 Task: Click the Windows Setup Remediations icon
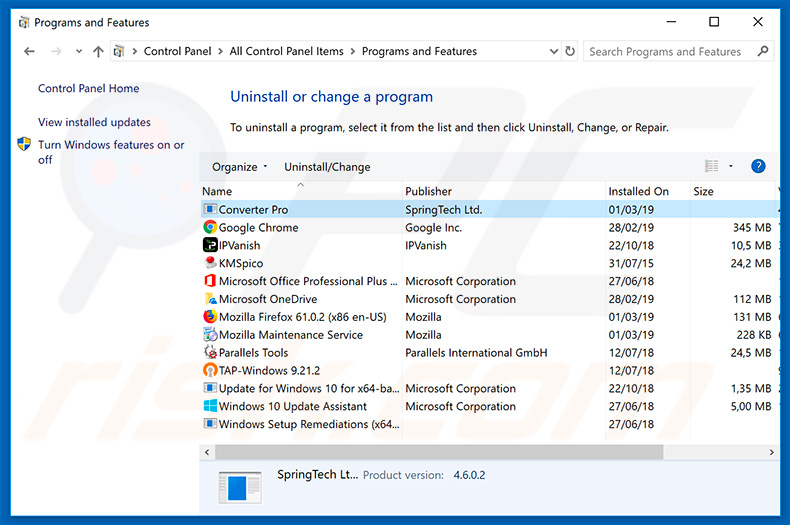click(210, 424)
